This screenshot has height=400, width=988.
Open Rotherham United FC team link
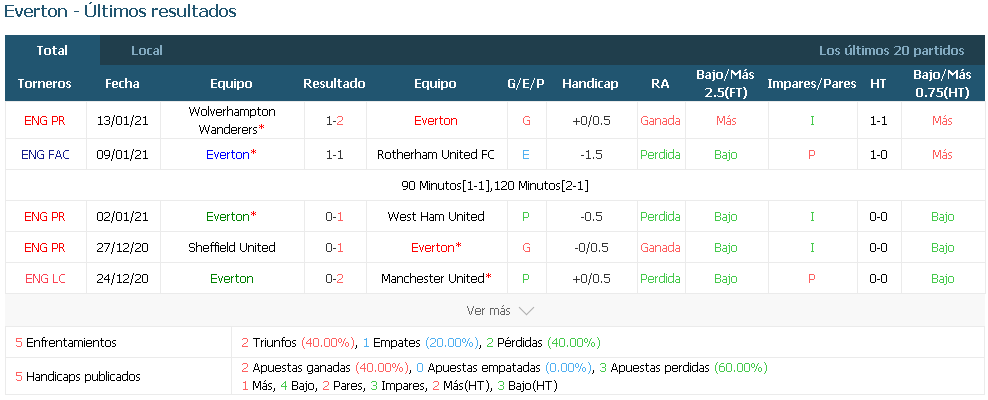(x=436, y=154)
